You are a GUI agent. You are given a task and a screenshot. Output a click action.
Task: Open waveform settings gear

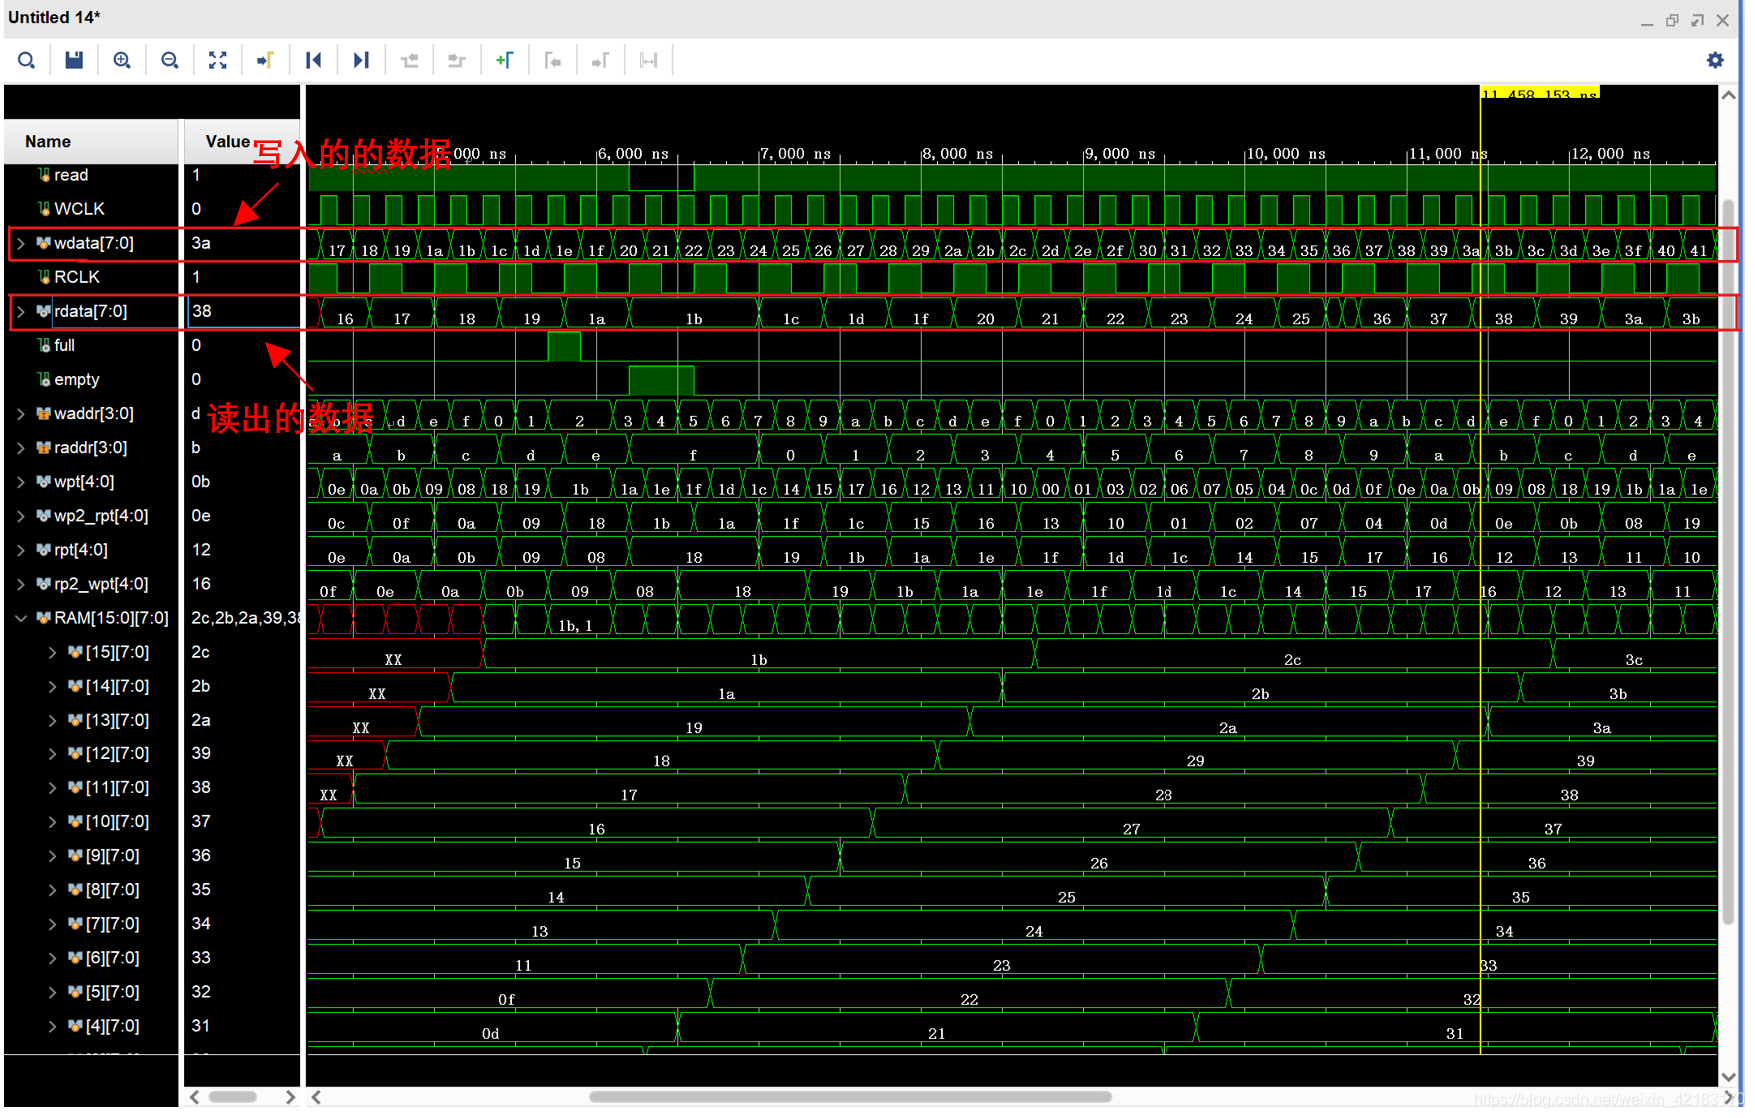point(1715,60)
